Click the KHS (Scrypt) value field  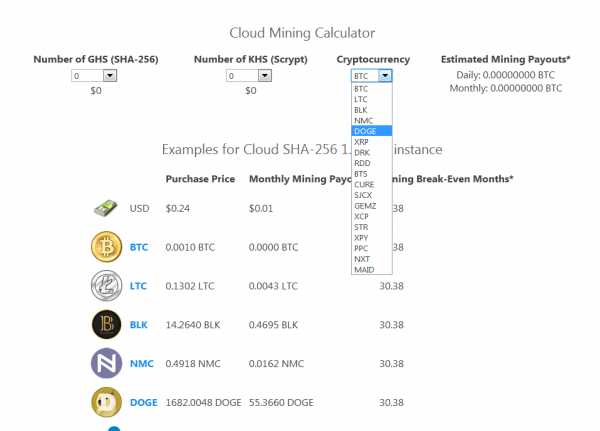point(242,76)
